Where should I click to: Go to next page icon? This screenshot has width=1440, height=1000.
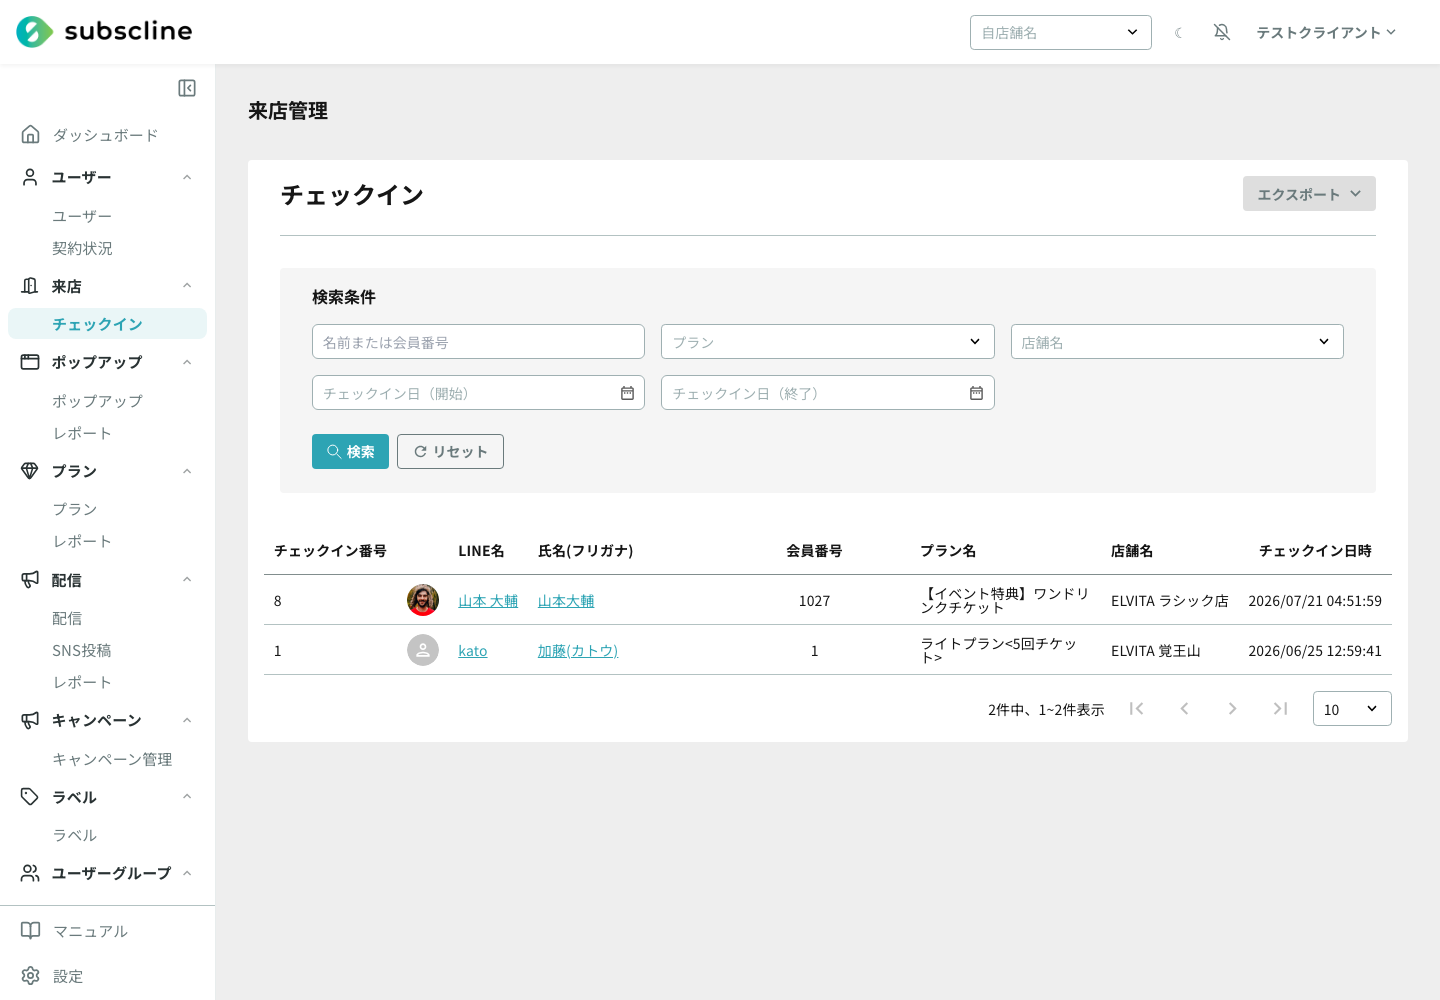pyautogui.click(x=1232, y=708)
